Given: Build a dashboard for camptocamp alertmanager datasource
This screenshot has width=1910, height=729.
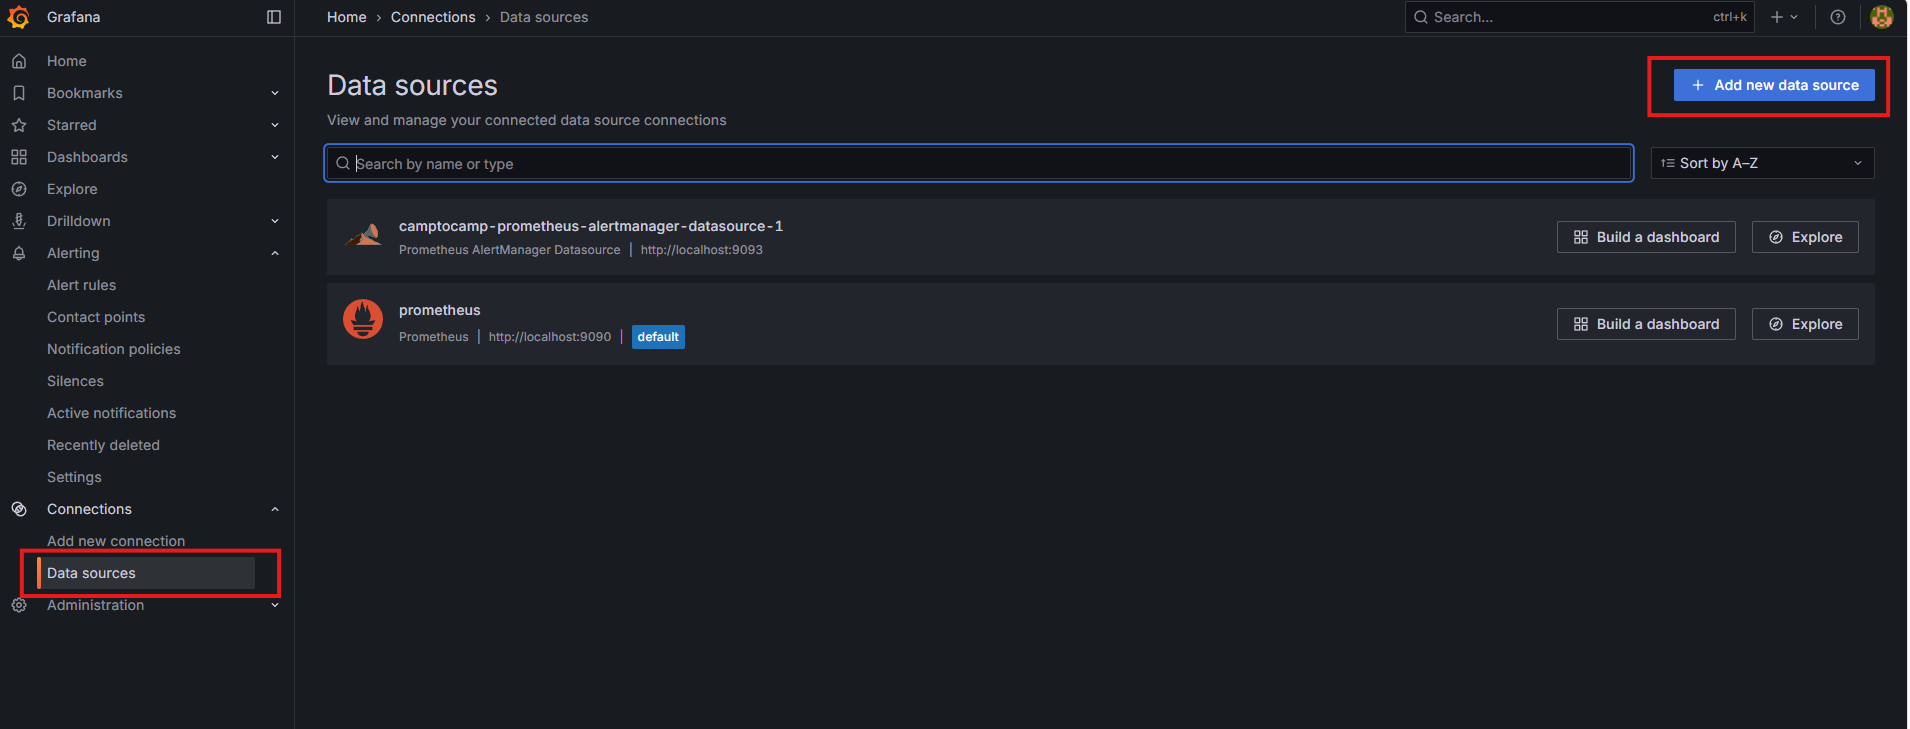Looking at the screenshot, I should click(x=1646, y=237).
